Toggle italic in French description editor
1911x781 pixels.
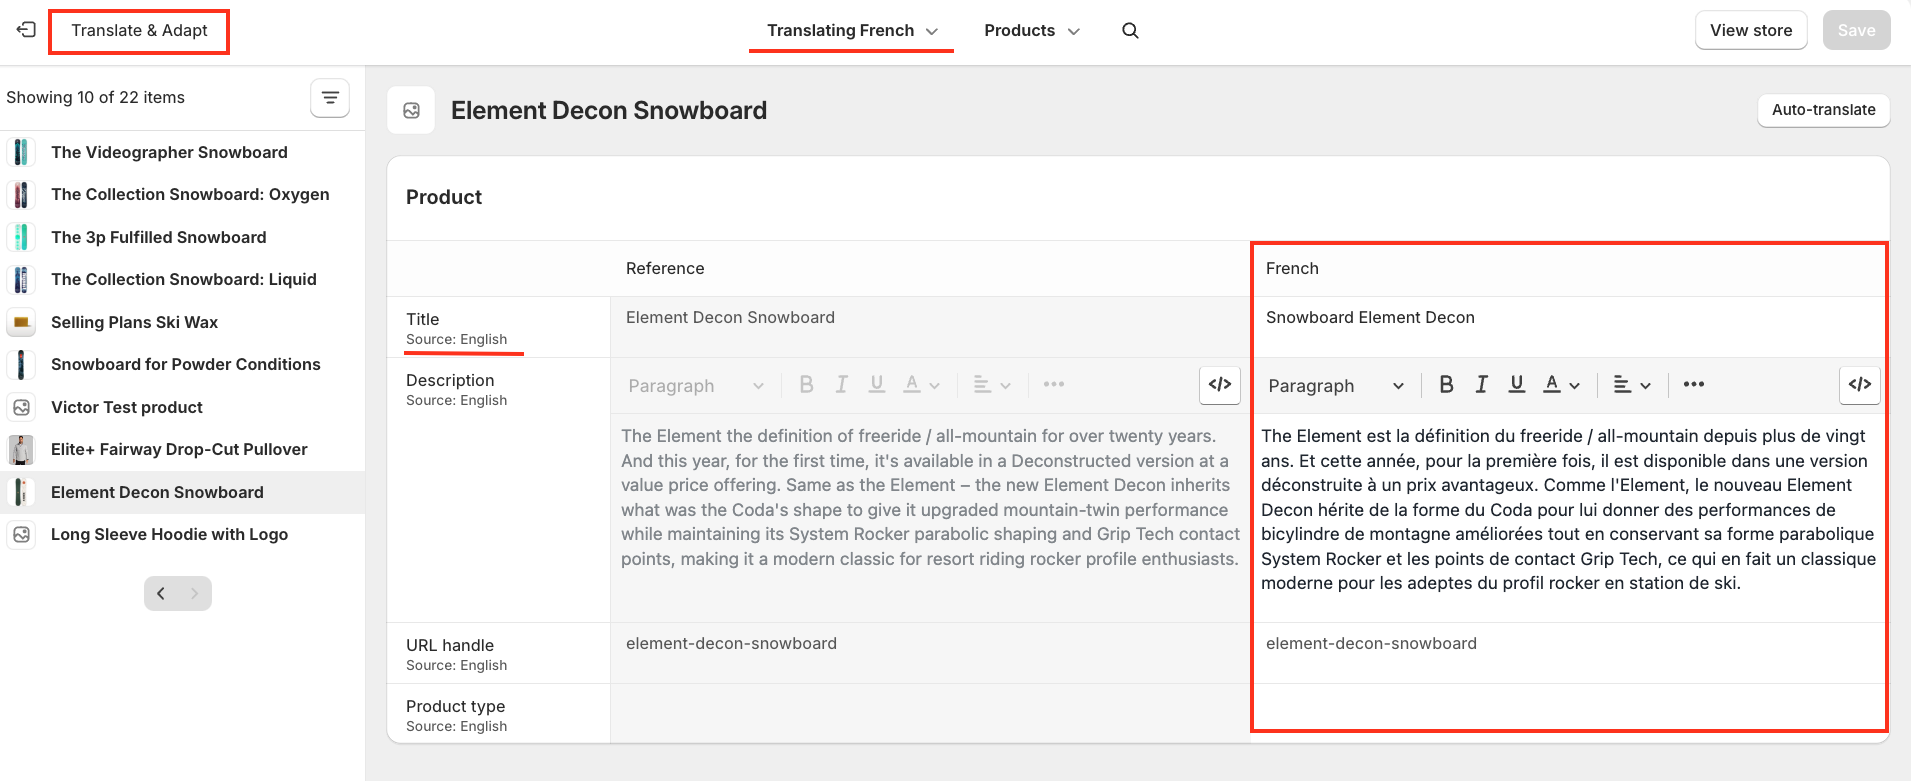point(1482,385)
